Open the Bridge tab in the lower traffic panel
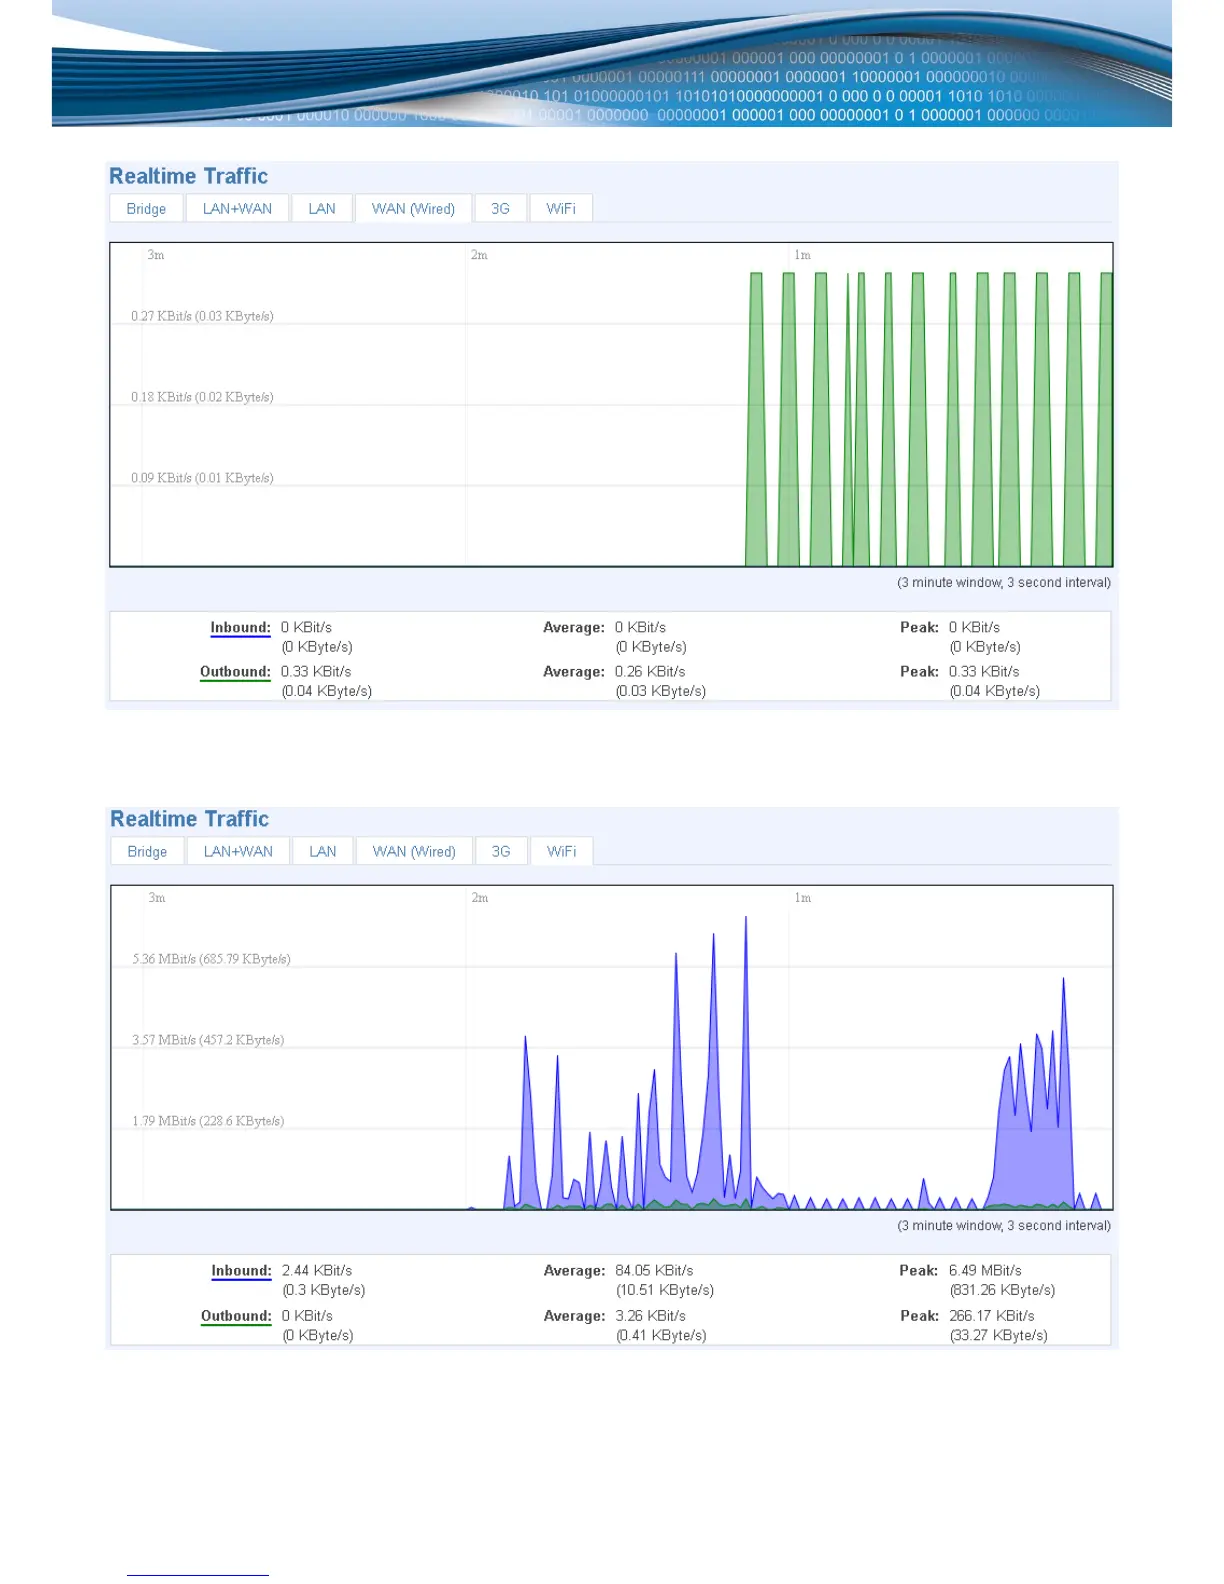This screenshot has height=1584, width=1224. 147,852
